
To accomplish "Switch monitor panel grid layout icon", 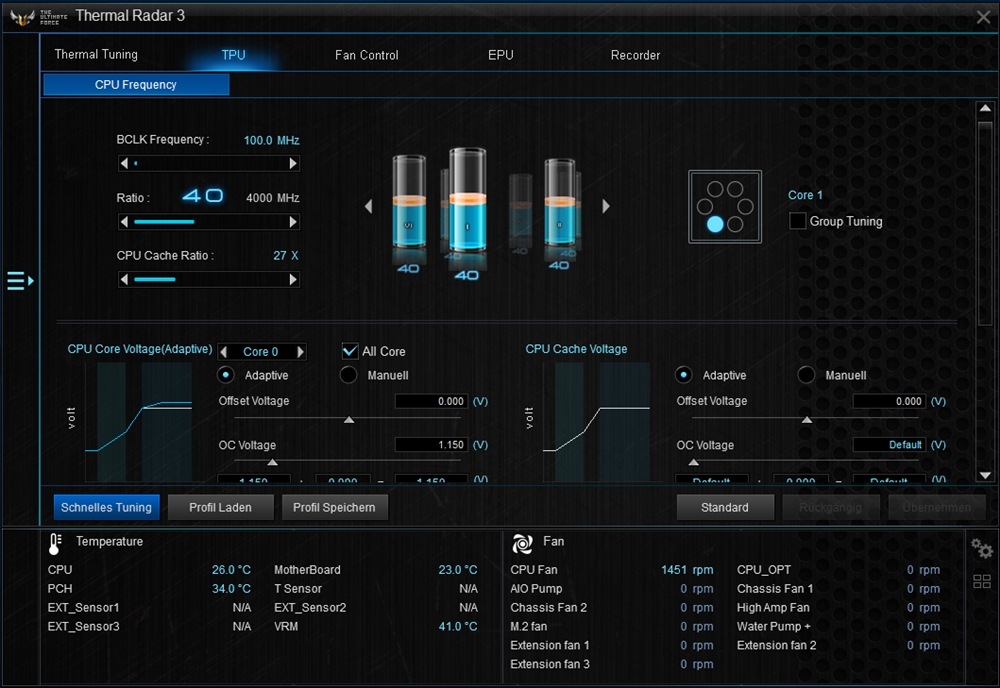I will coord(982,581).
